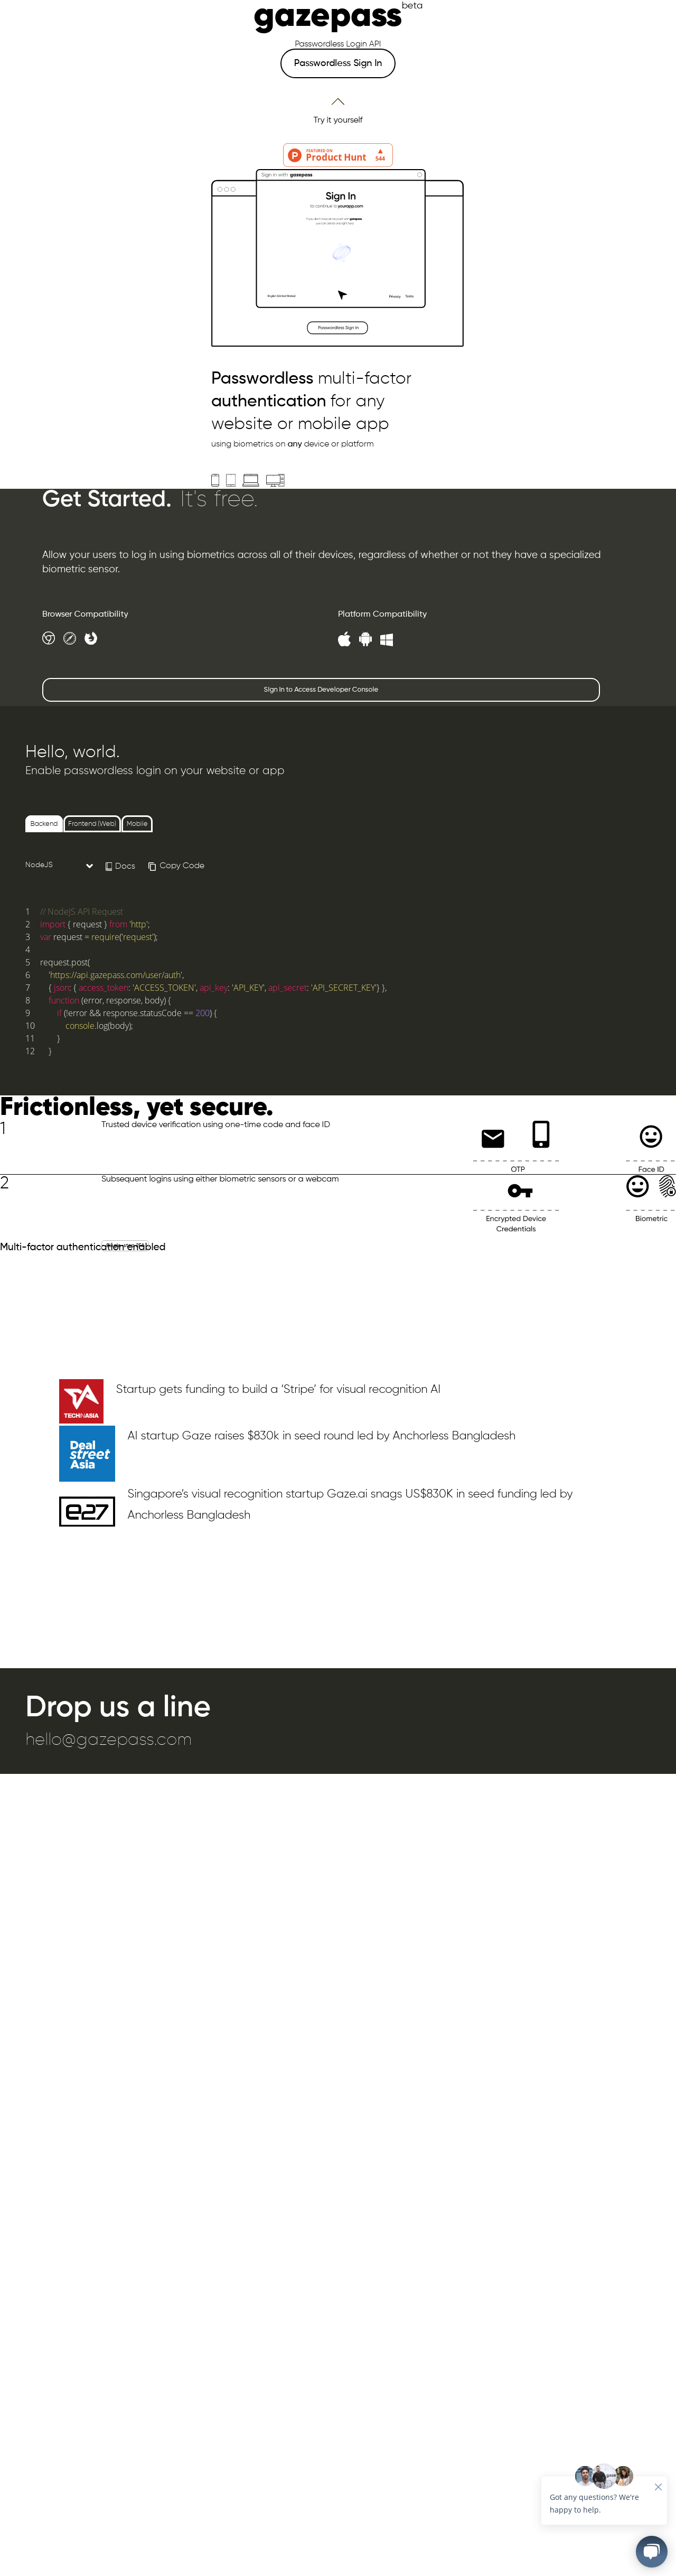Open the e27 Gaze.ai seed funding article
The width and height of the screenshot is (676, 2576).
click(x=350, y=1504)
